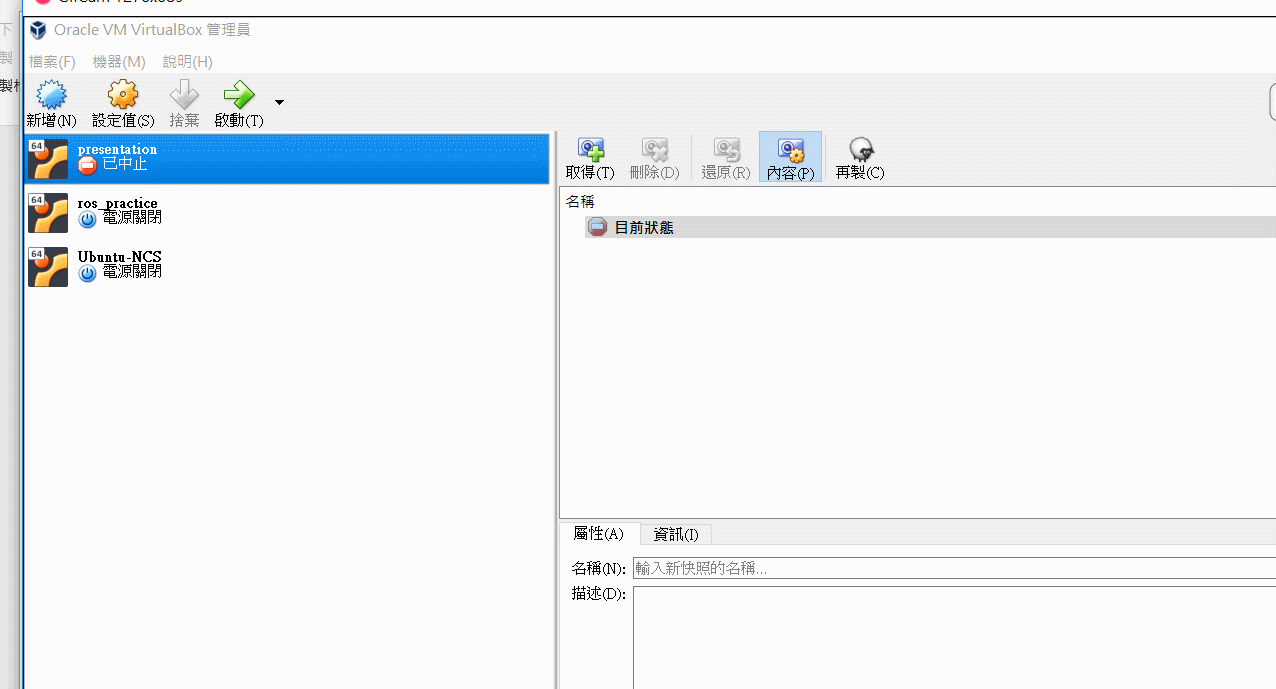This screenshot has height=689, width=1276.
Task: Open the 說明(H) menu
Action: point(188,62)
